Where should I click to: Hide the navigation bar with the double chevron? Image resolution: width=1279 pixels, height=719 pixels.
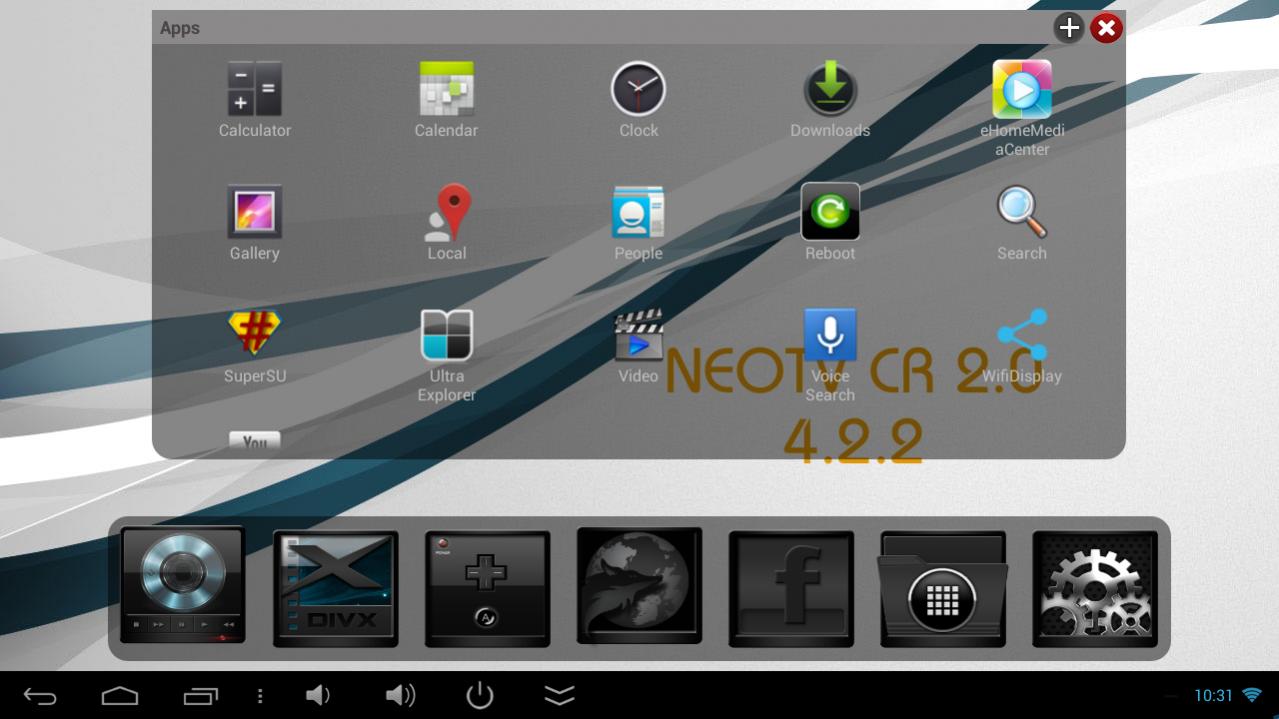(559, 695)
